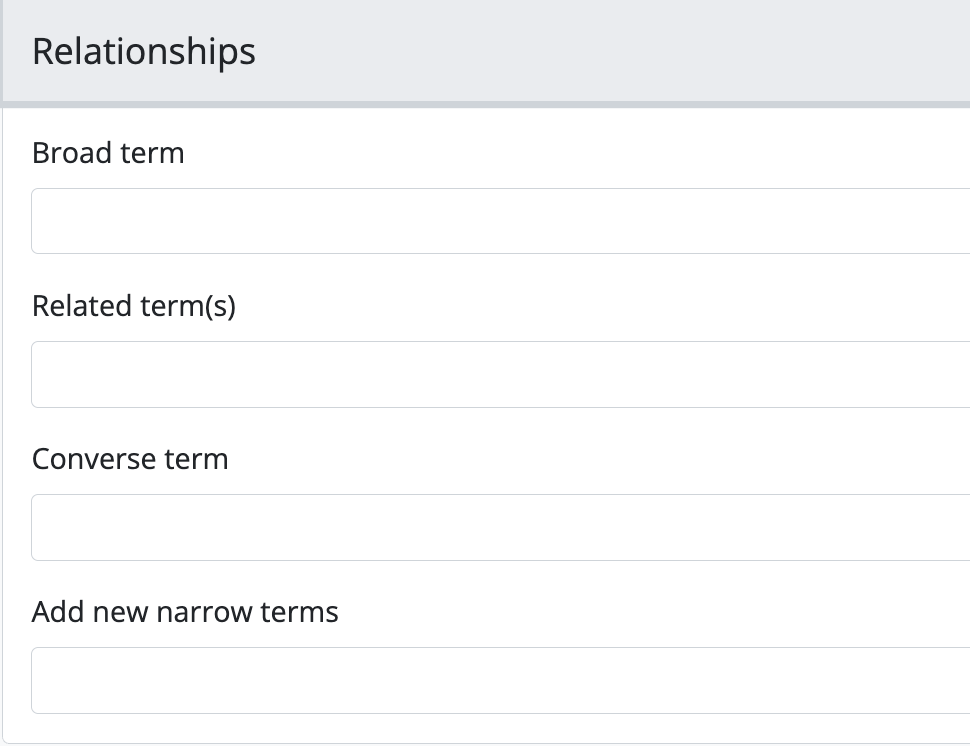Activate the Related term(s) autocomplete box
Image resolution: width=970 pixels, height=746 pixels.
pyautogui.click(x=500, y=374)
